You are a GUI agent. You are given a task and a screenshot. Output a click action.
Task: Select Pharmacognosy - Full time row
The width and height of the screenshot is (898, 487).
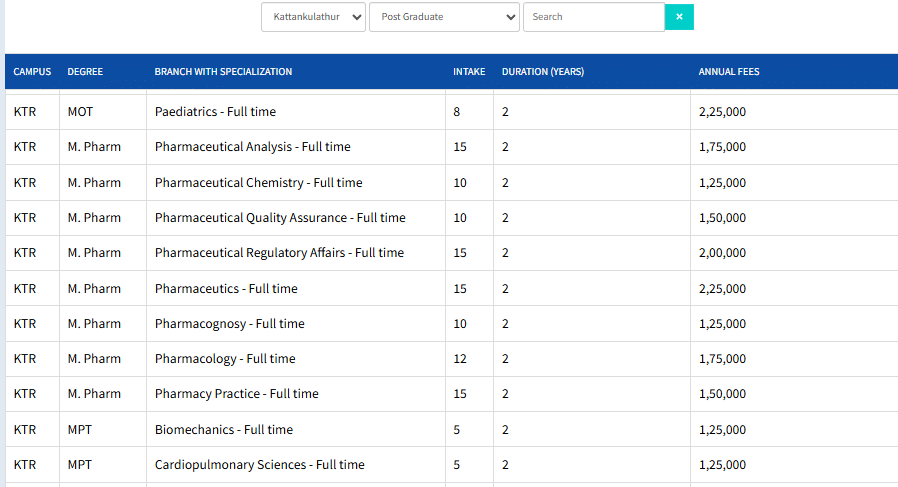pyautogui.click(x=229, y=324)
